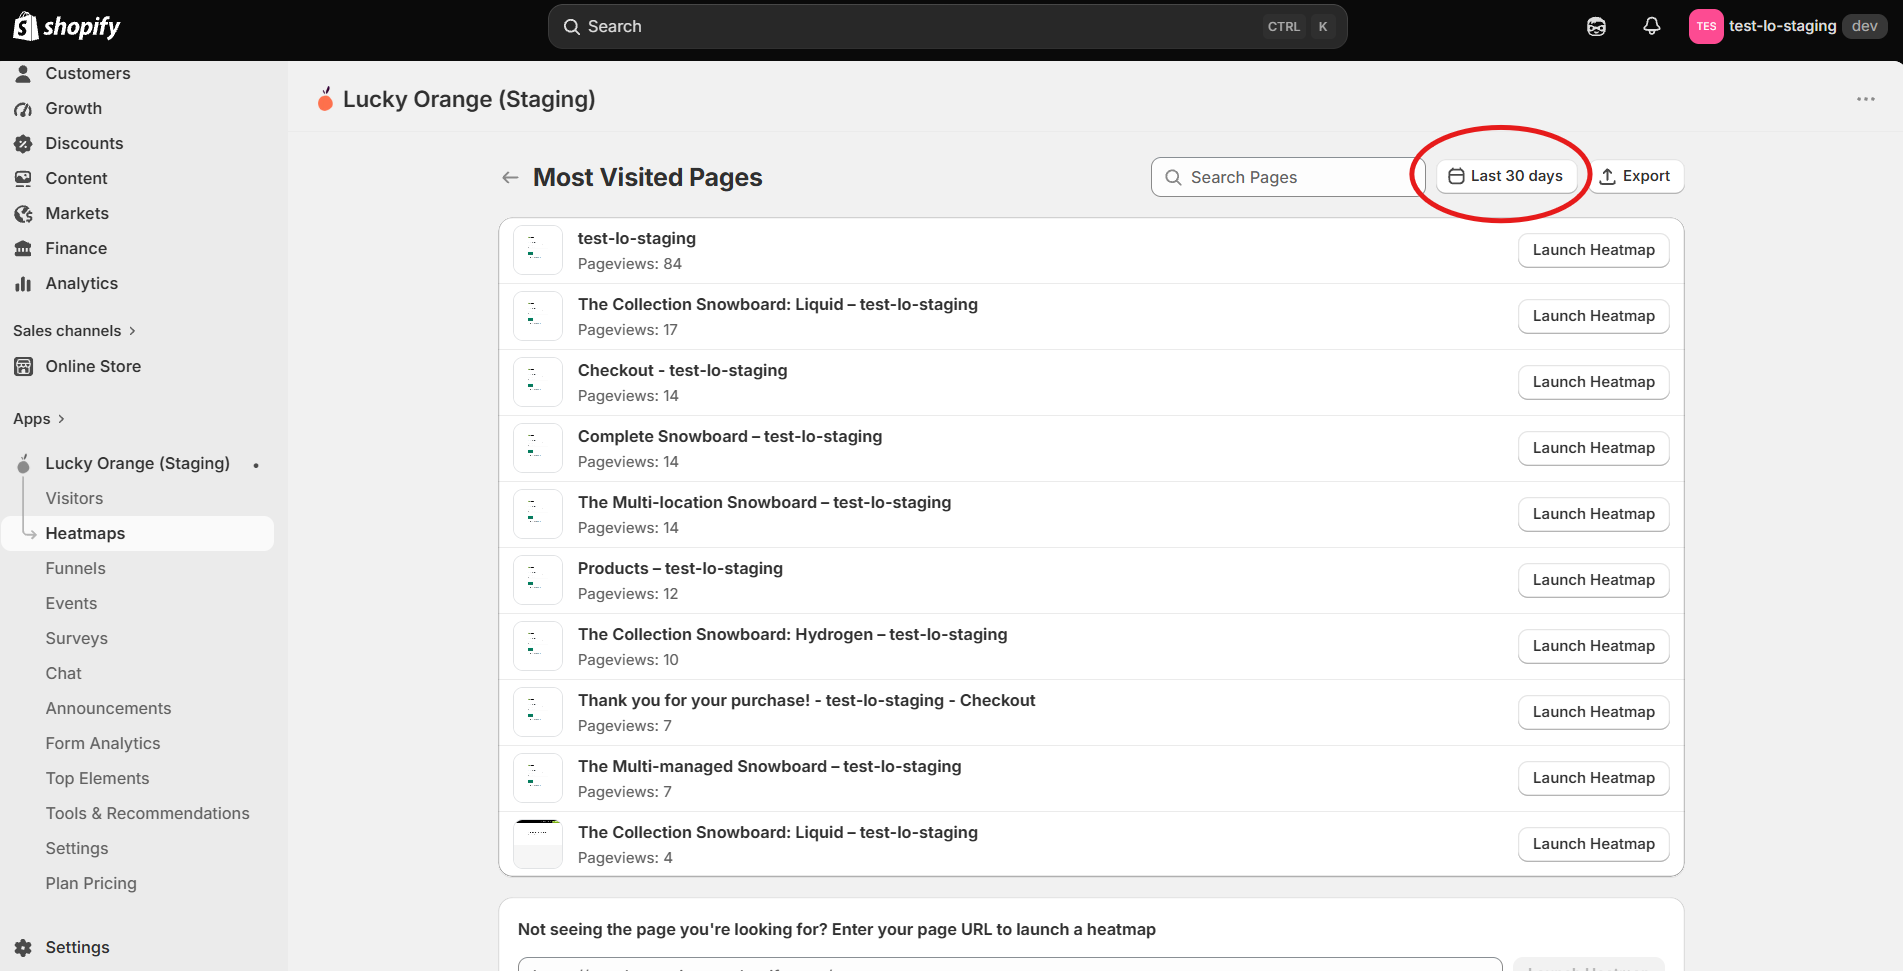Click the Online Store storefront icon
Image resolution: width=1903 pixels, height=971 pixels.
pos(23,366)
